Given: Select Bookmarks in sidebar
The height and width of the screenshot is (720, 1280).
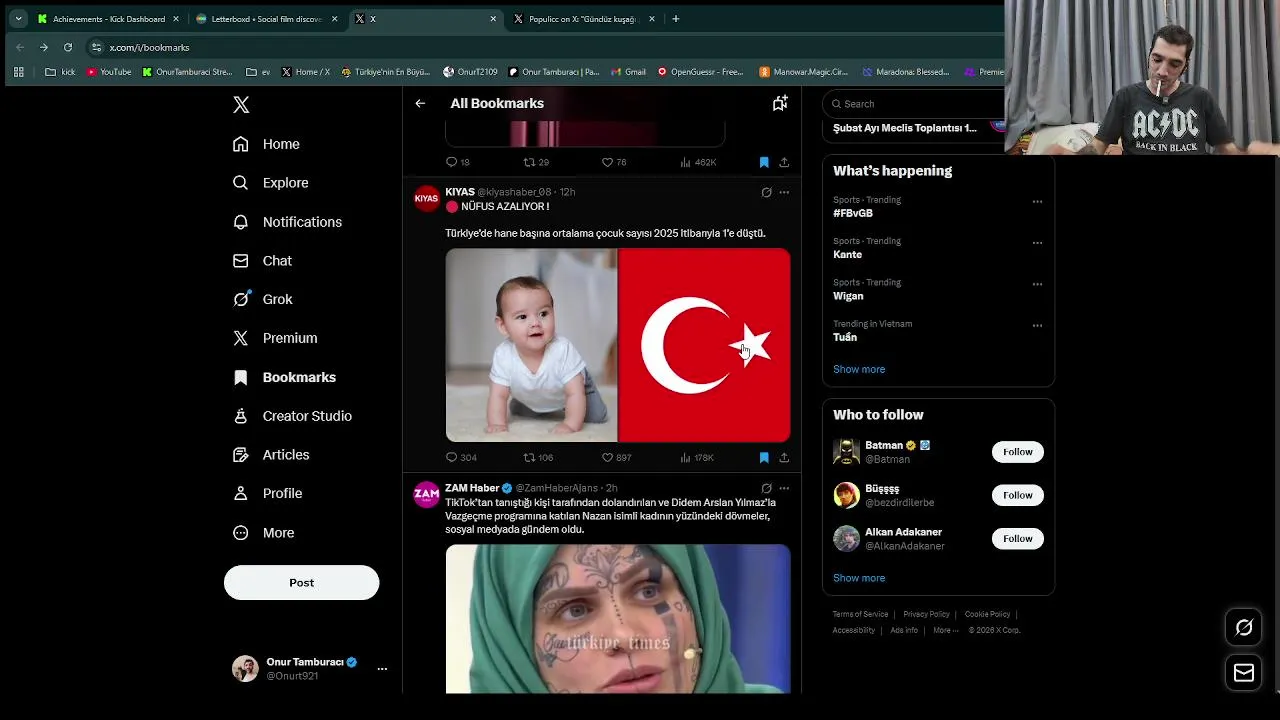Looking at the screenshot, I should pos(284,377).
